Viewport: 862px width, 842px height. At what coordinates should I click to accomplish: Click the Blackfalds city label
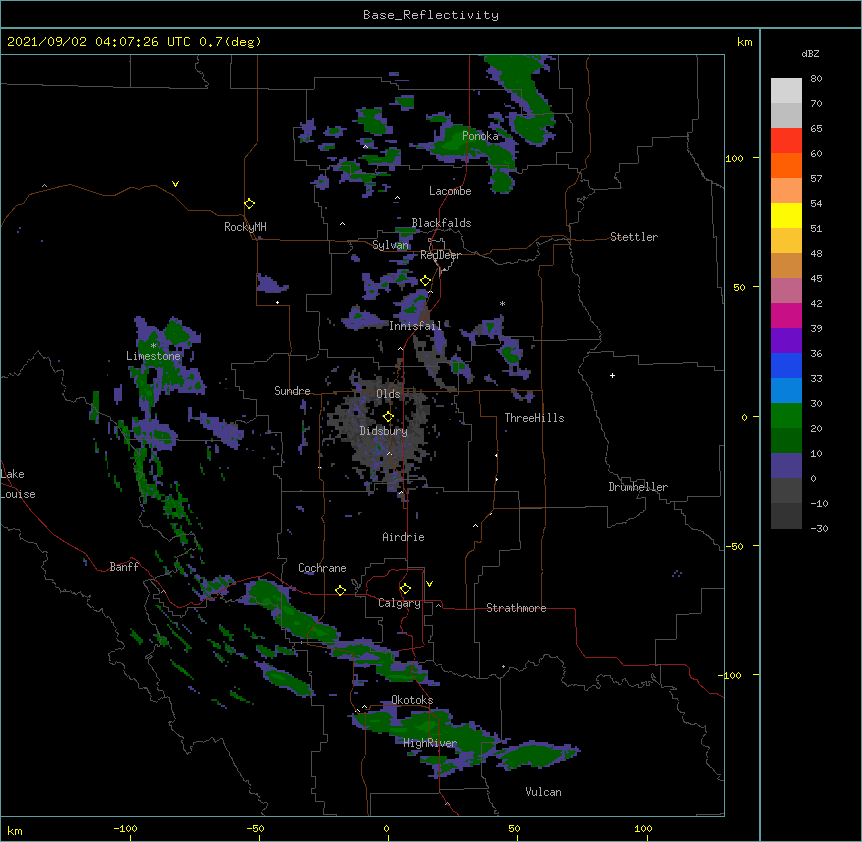click(441, 223)
